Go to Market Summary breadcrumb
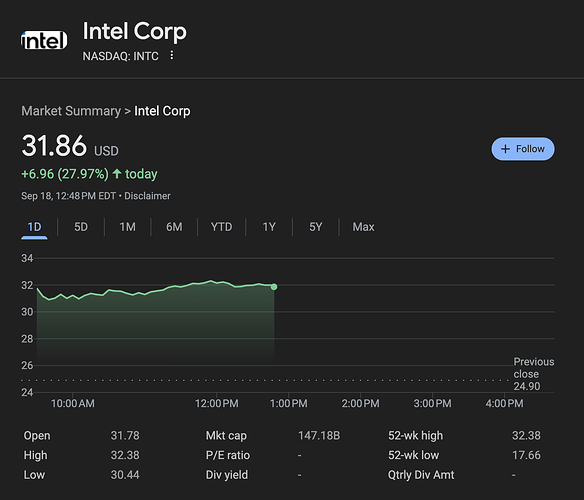584x500 pixels. 71,111
